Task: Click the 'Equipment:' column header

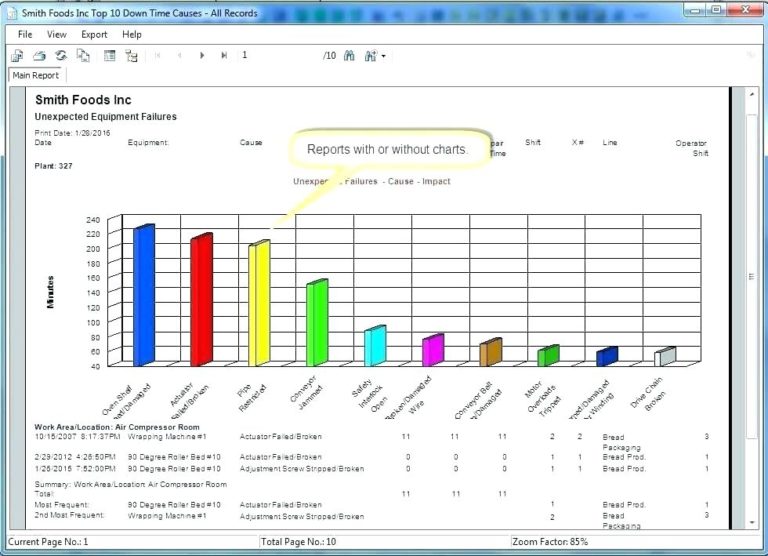Action: pyautogui.click(x=148, y=143)
